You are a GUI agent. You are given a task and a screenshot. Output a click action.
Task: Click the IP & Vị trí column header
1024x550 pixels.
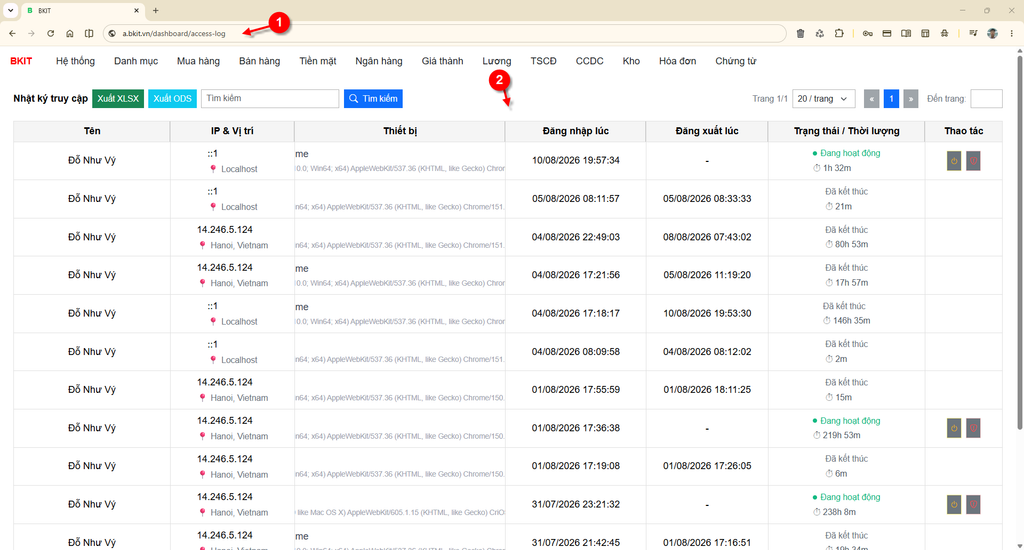pos(232,131)
